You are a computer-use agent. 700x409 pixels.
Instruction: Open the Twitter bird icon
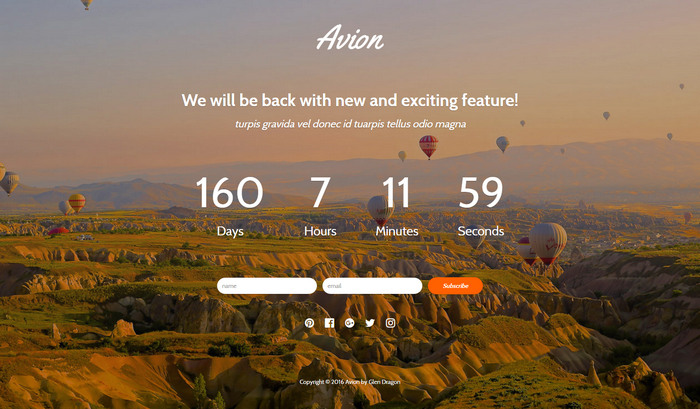coord(370,323)
